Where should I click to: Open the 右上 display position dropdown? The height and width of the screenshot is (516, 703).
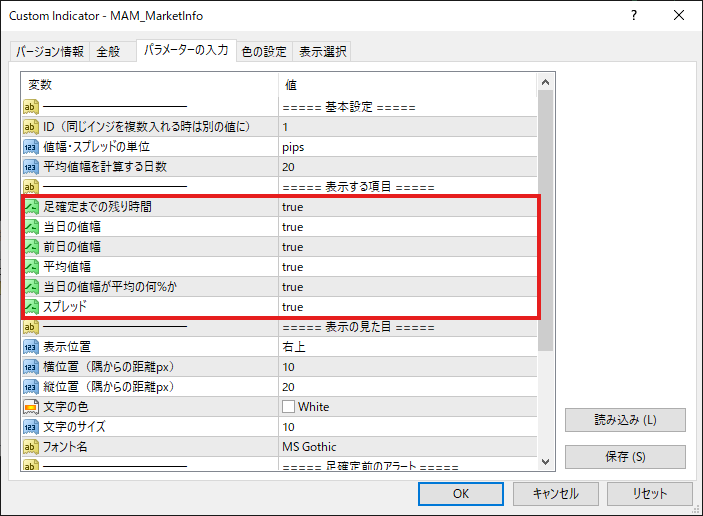(408, 347)
